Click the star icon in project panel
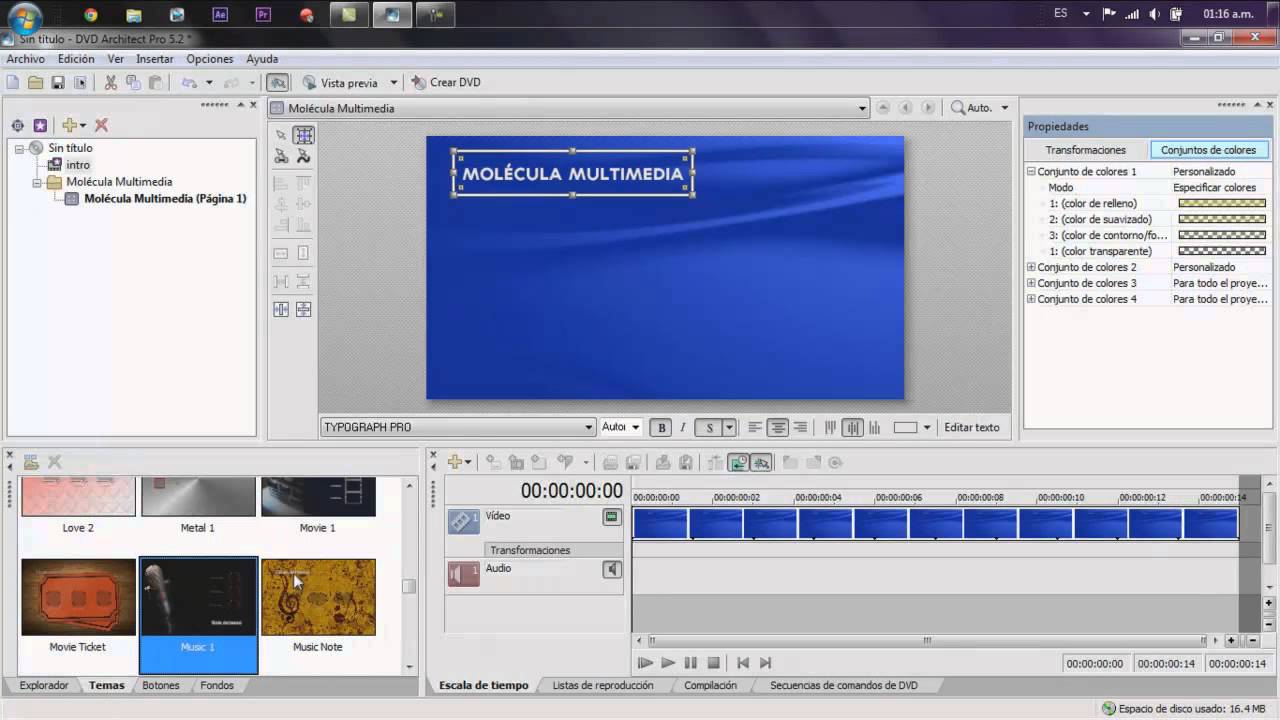 point(40,125)
